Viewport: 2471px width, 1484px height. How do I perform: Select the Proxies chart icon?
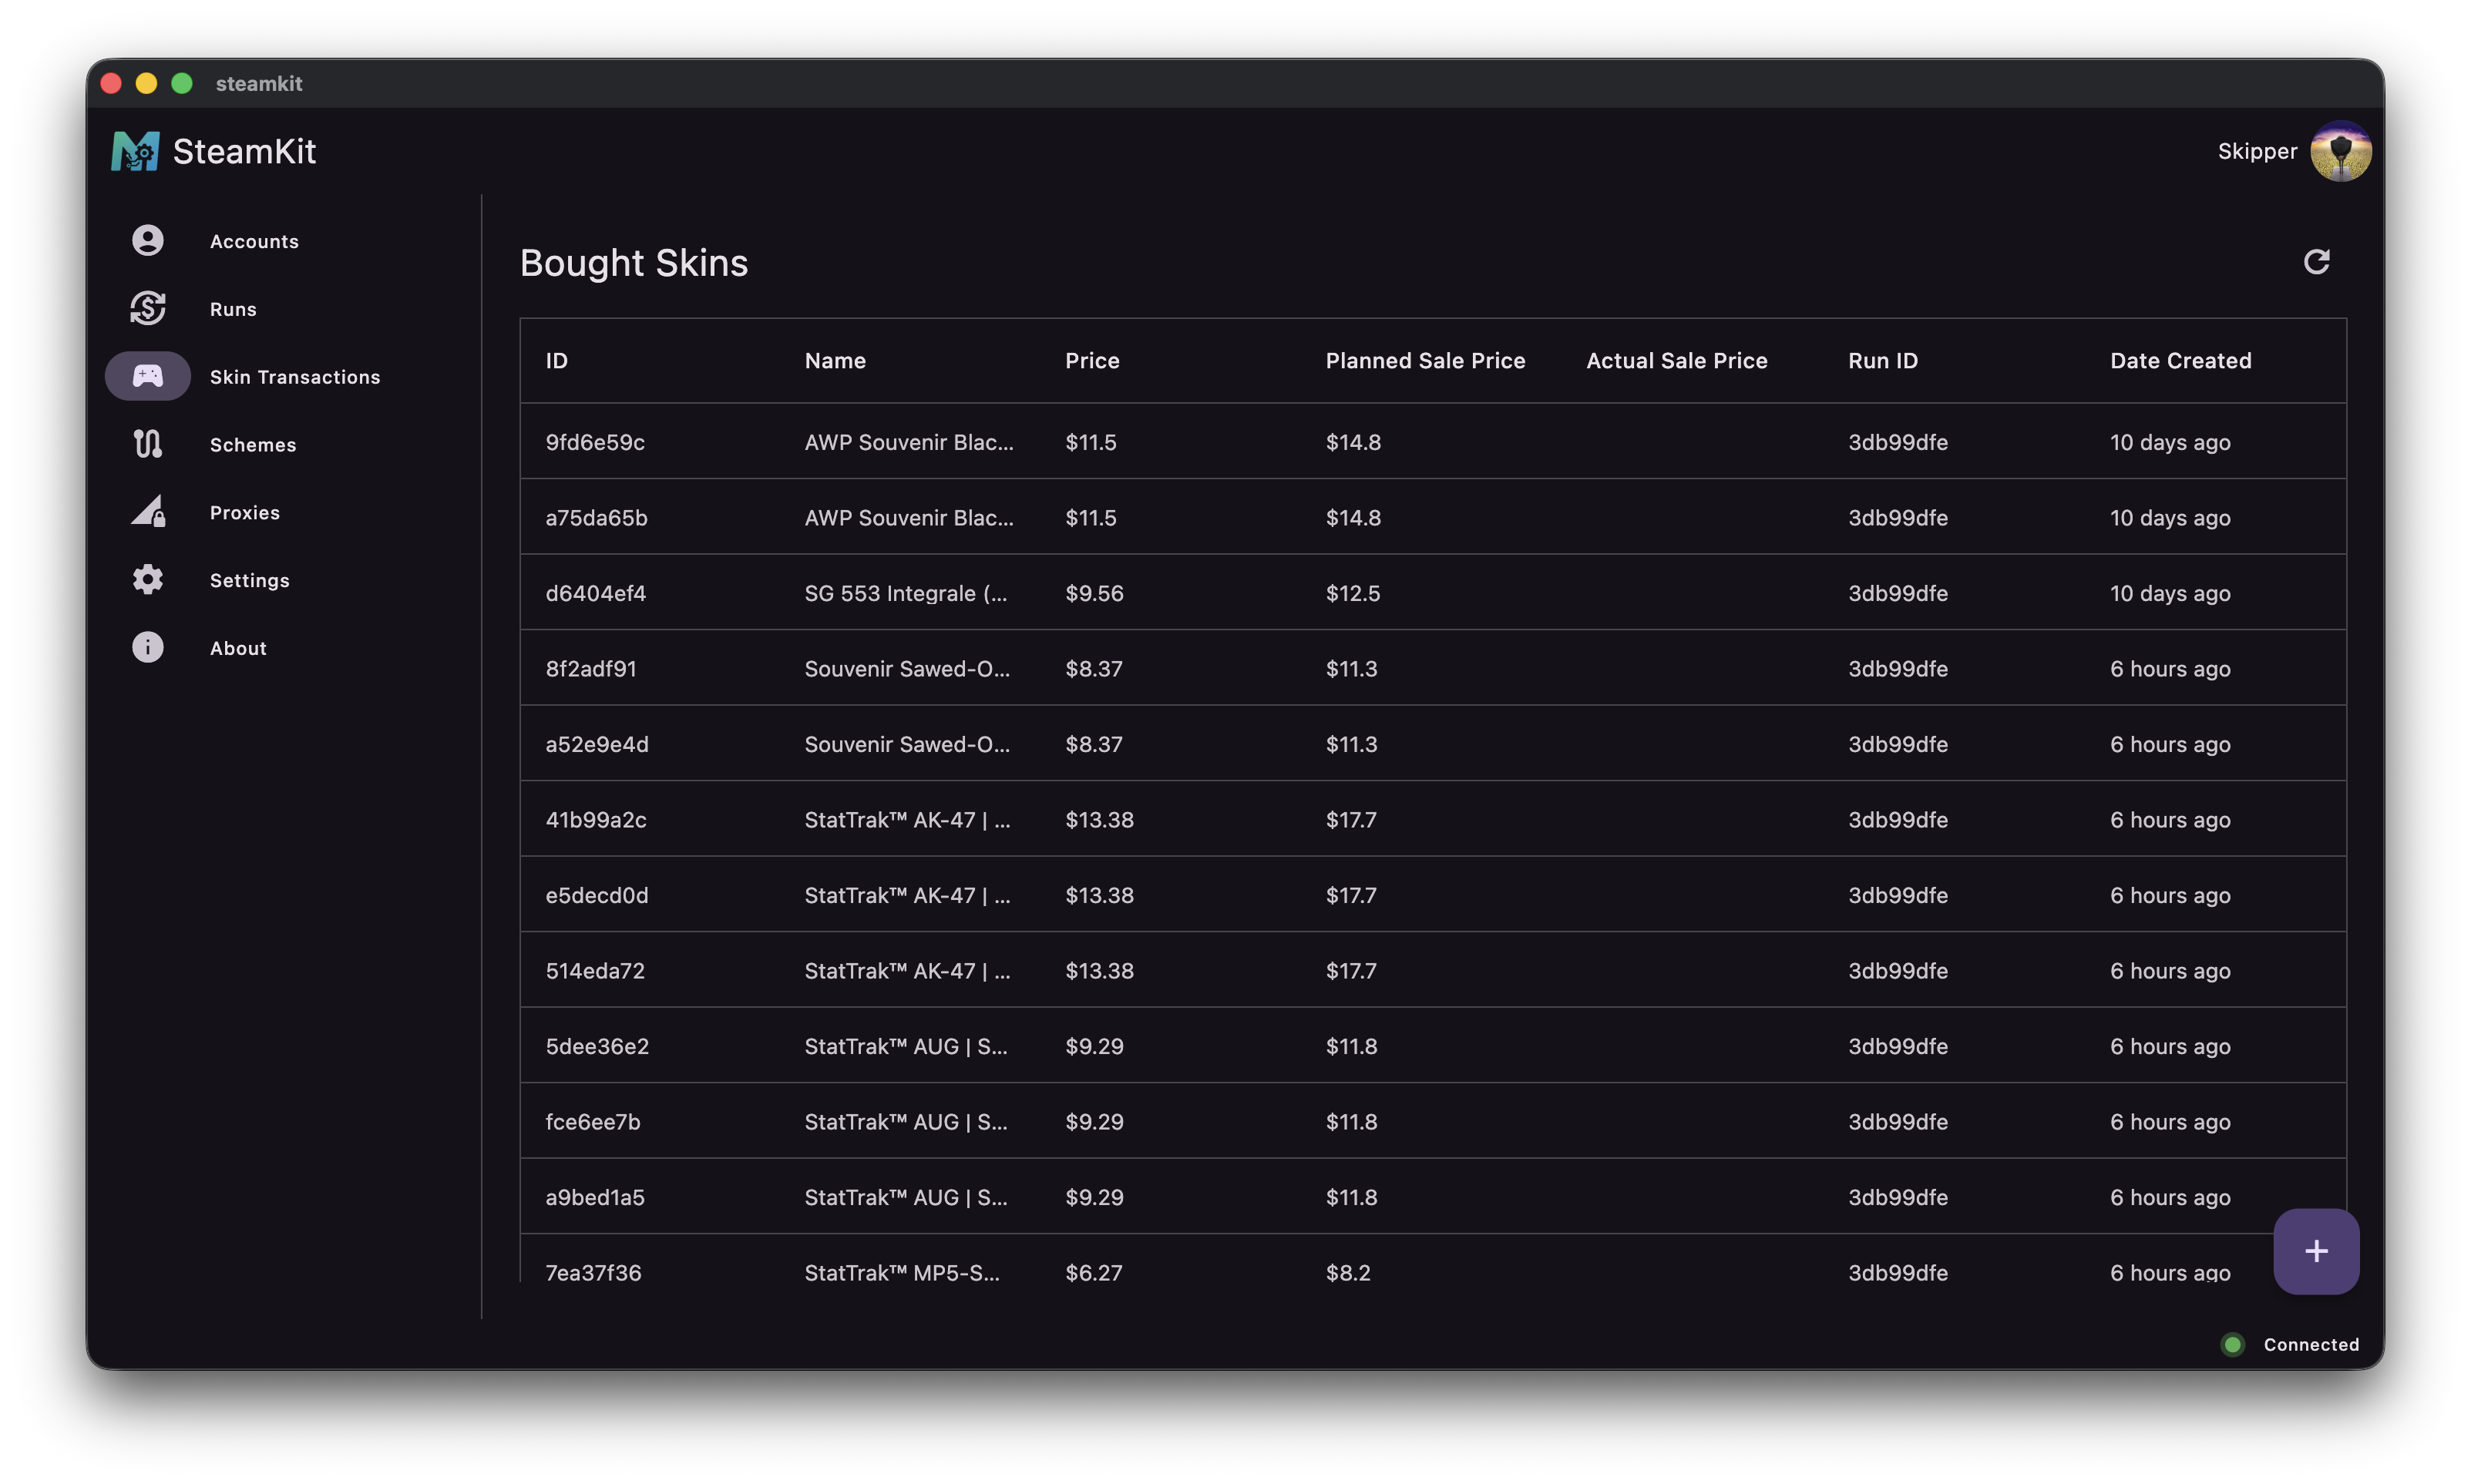(147, 511)
